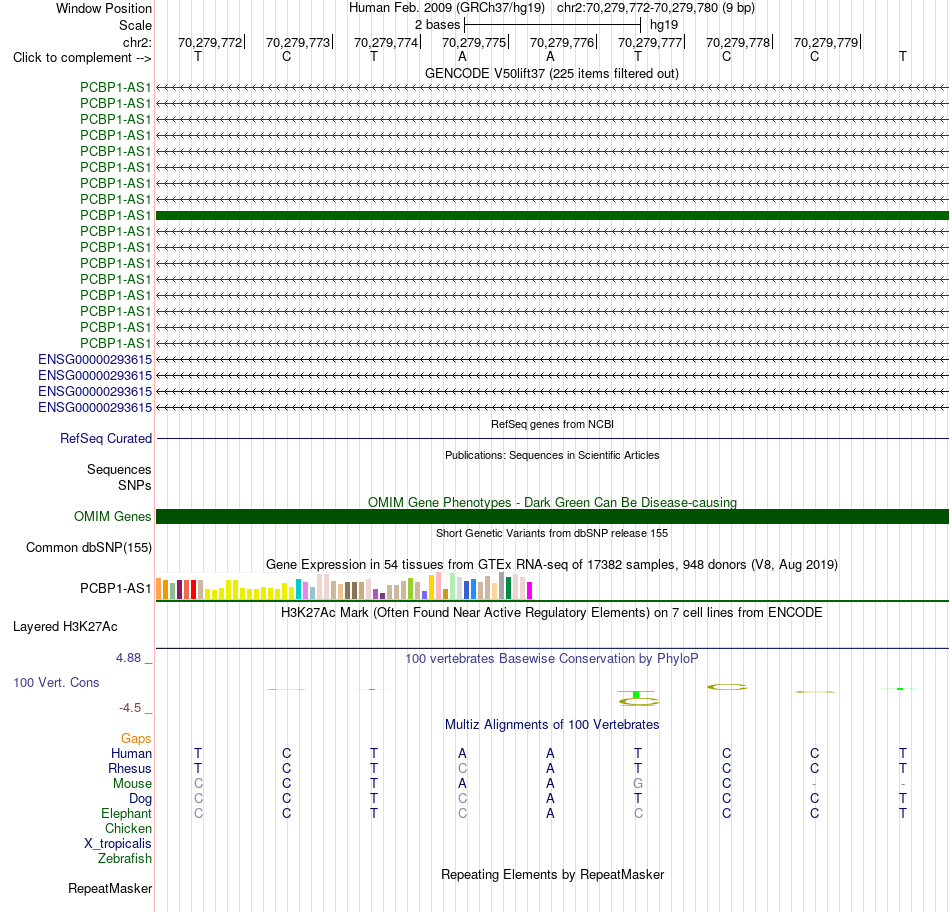Click the 'Click to complement -->' label
Screen dimensions: 950x912
tap(82, 58)
